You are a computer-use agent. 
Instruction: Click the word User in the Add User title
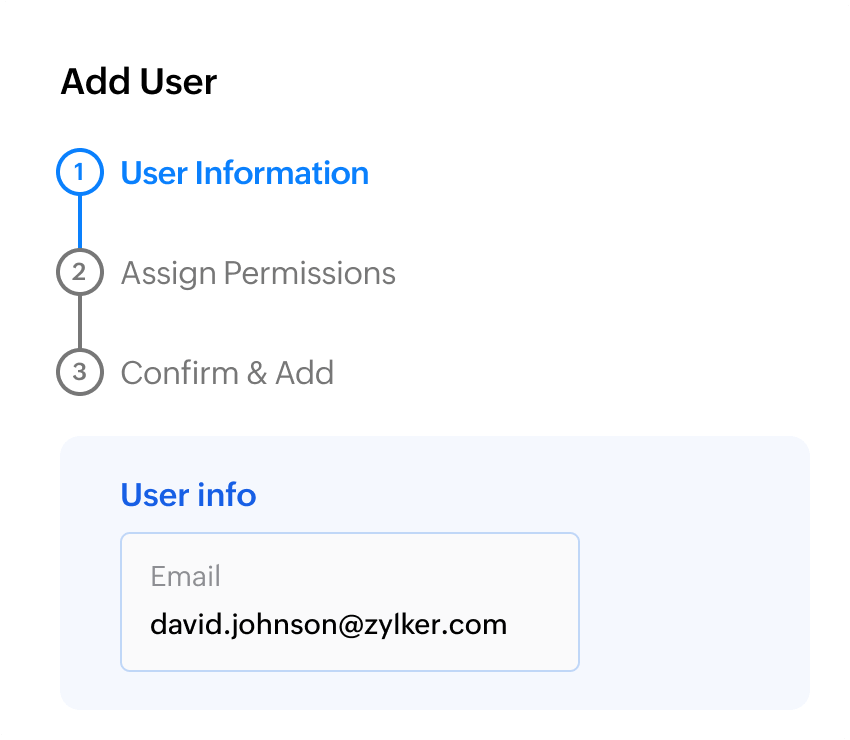pyautogui.click(x=178, y=81)
